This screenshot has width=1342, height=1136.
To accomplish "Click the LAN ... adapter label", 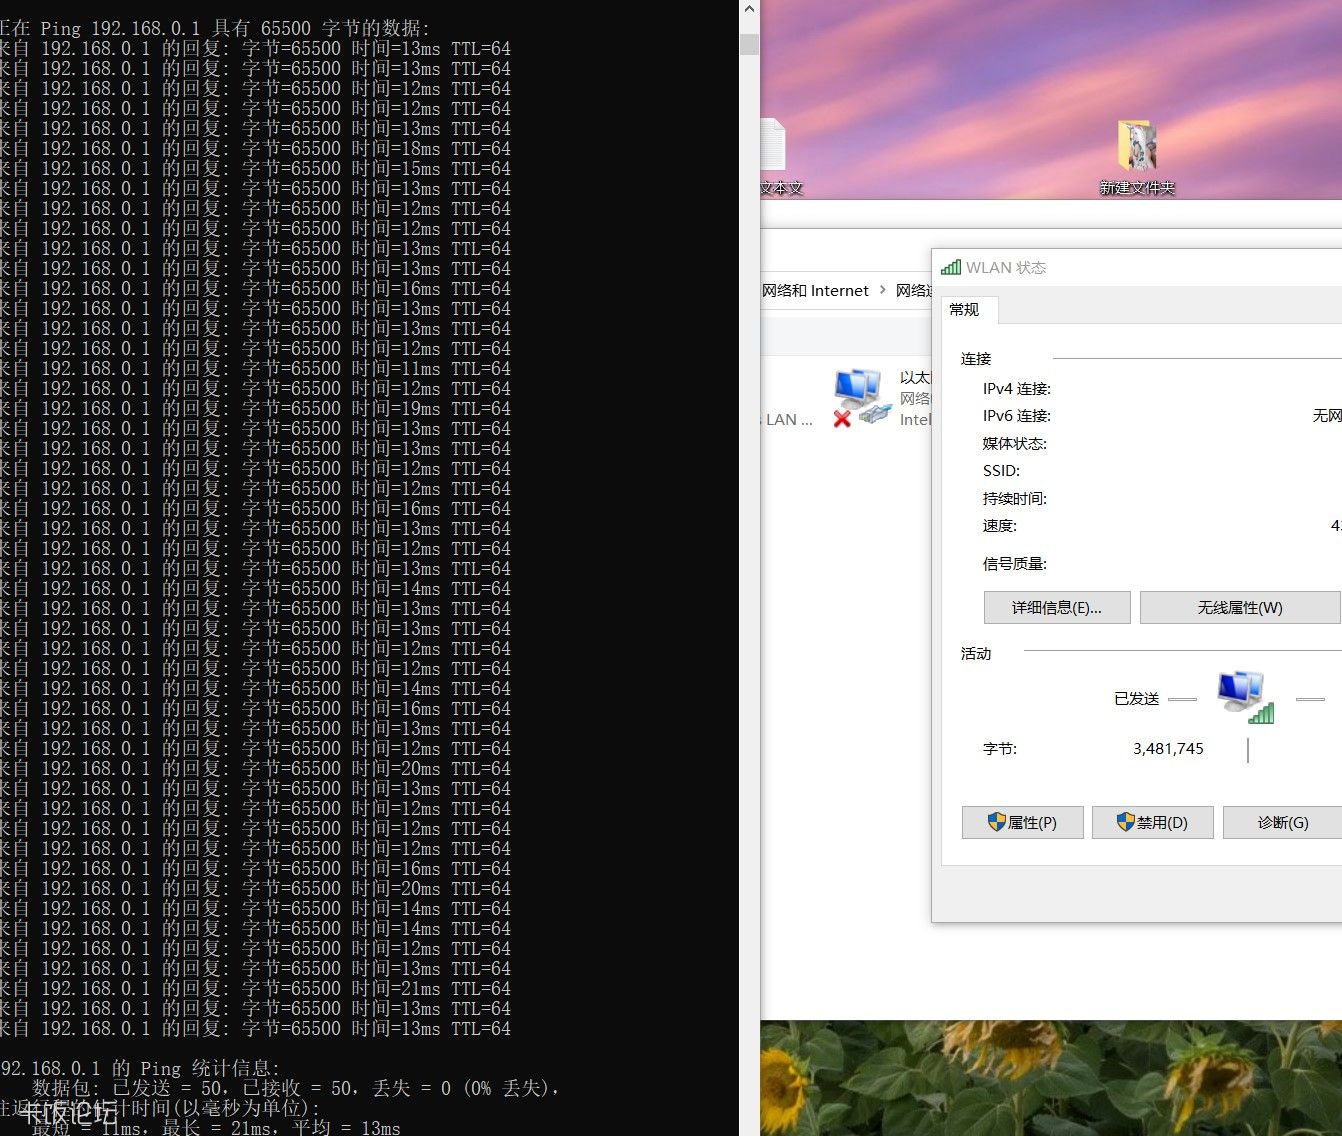I will [x=788, y=420].
